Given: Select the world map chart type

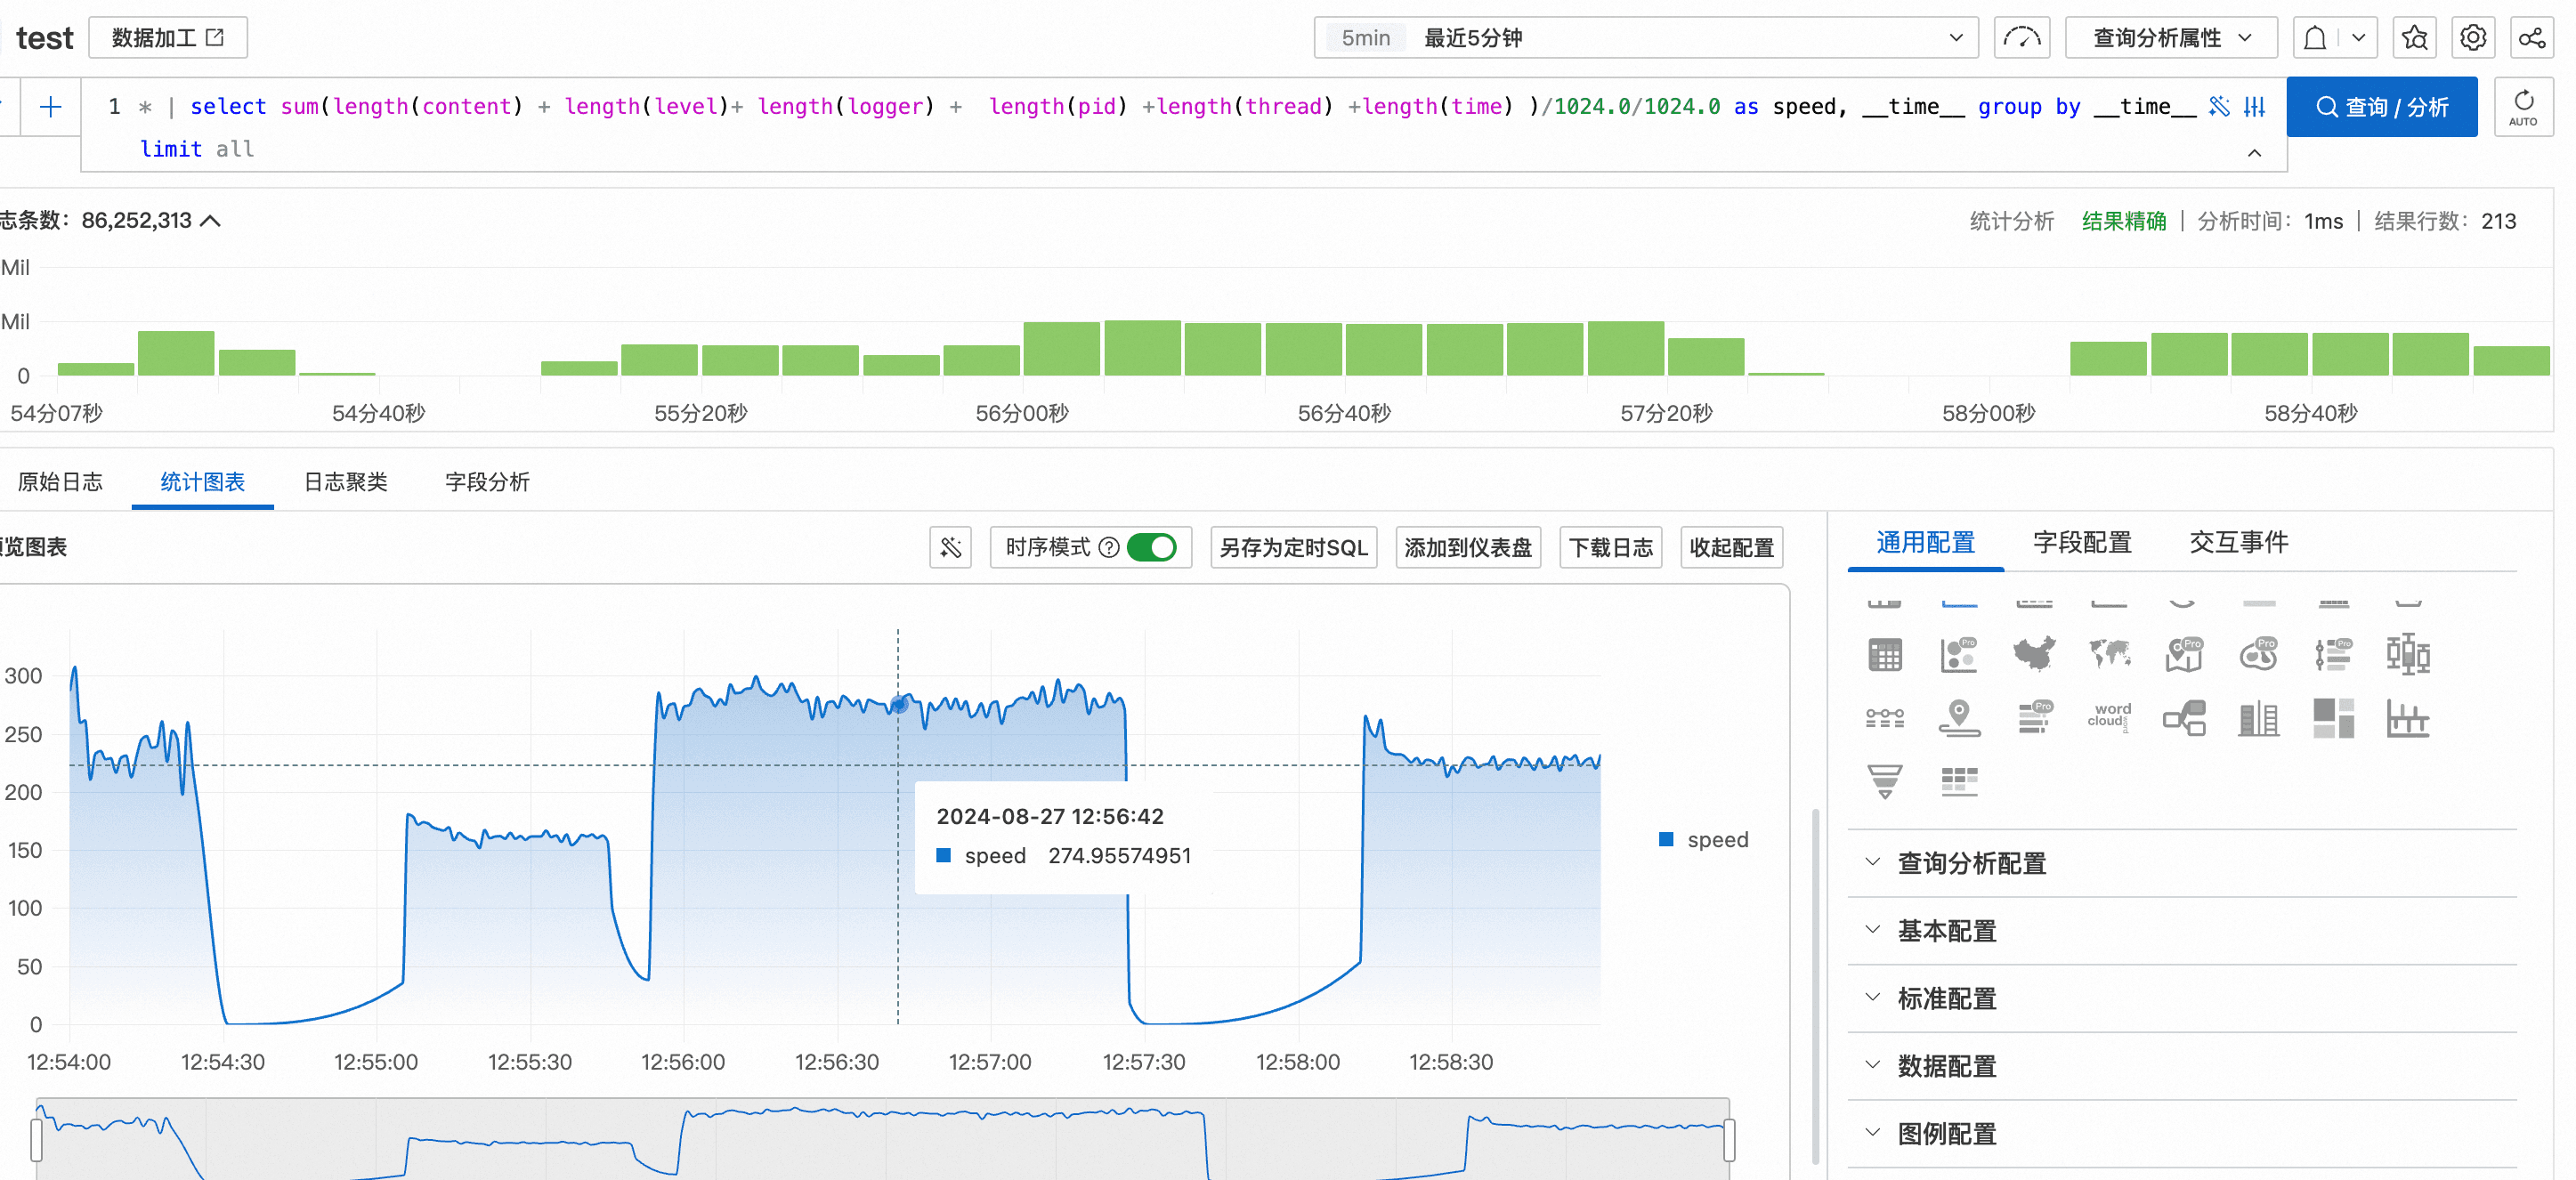Looking at the screenshot, I should 2109,655.
